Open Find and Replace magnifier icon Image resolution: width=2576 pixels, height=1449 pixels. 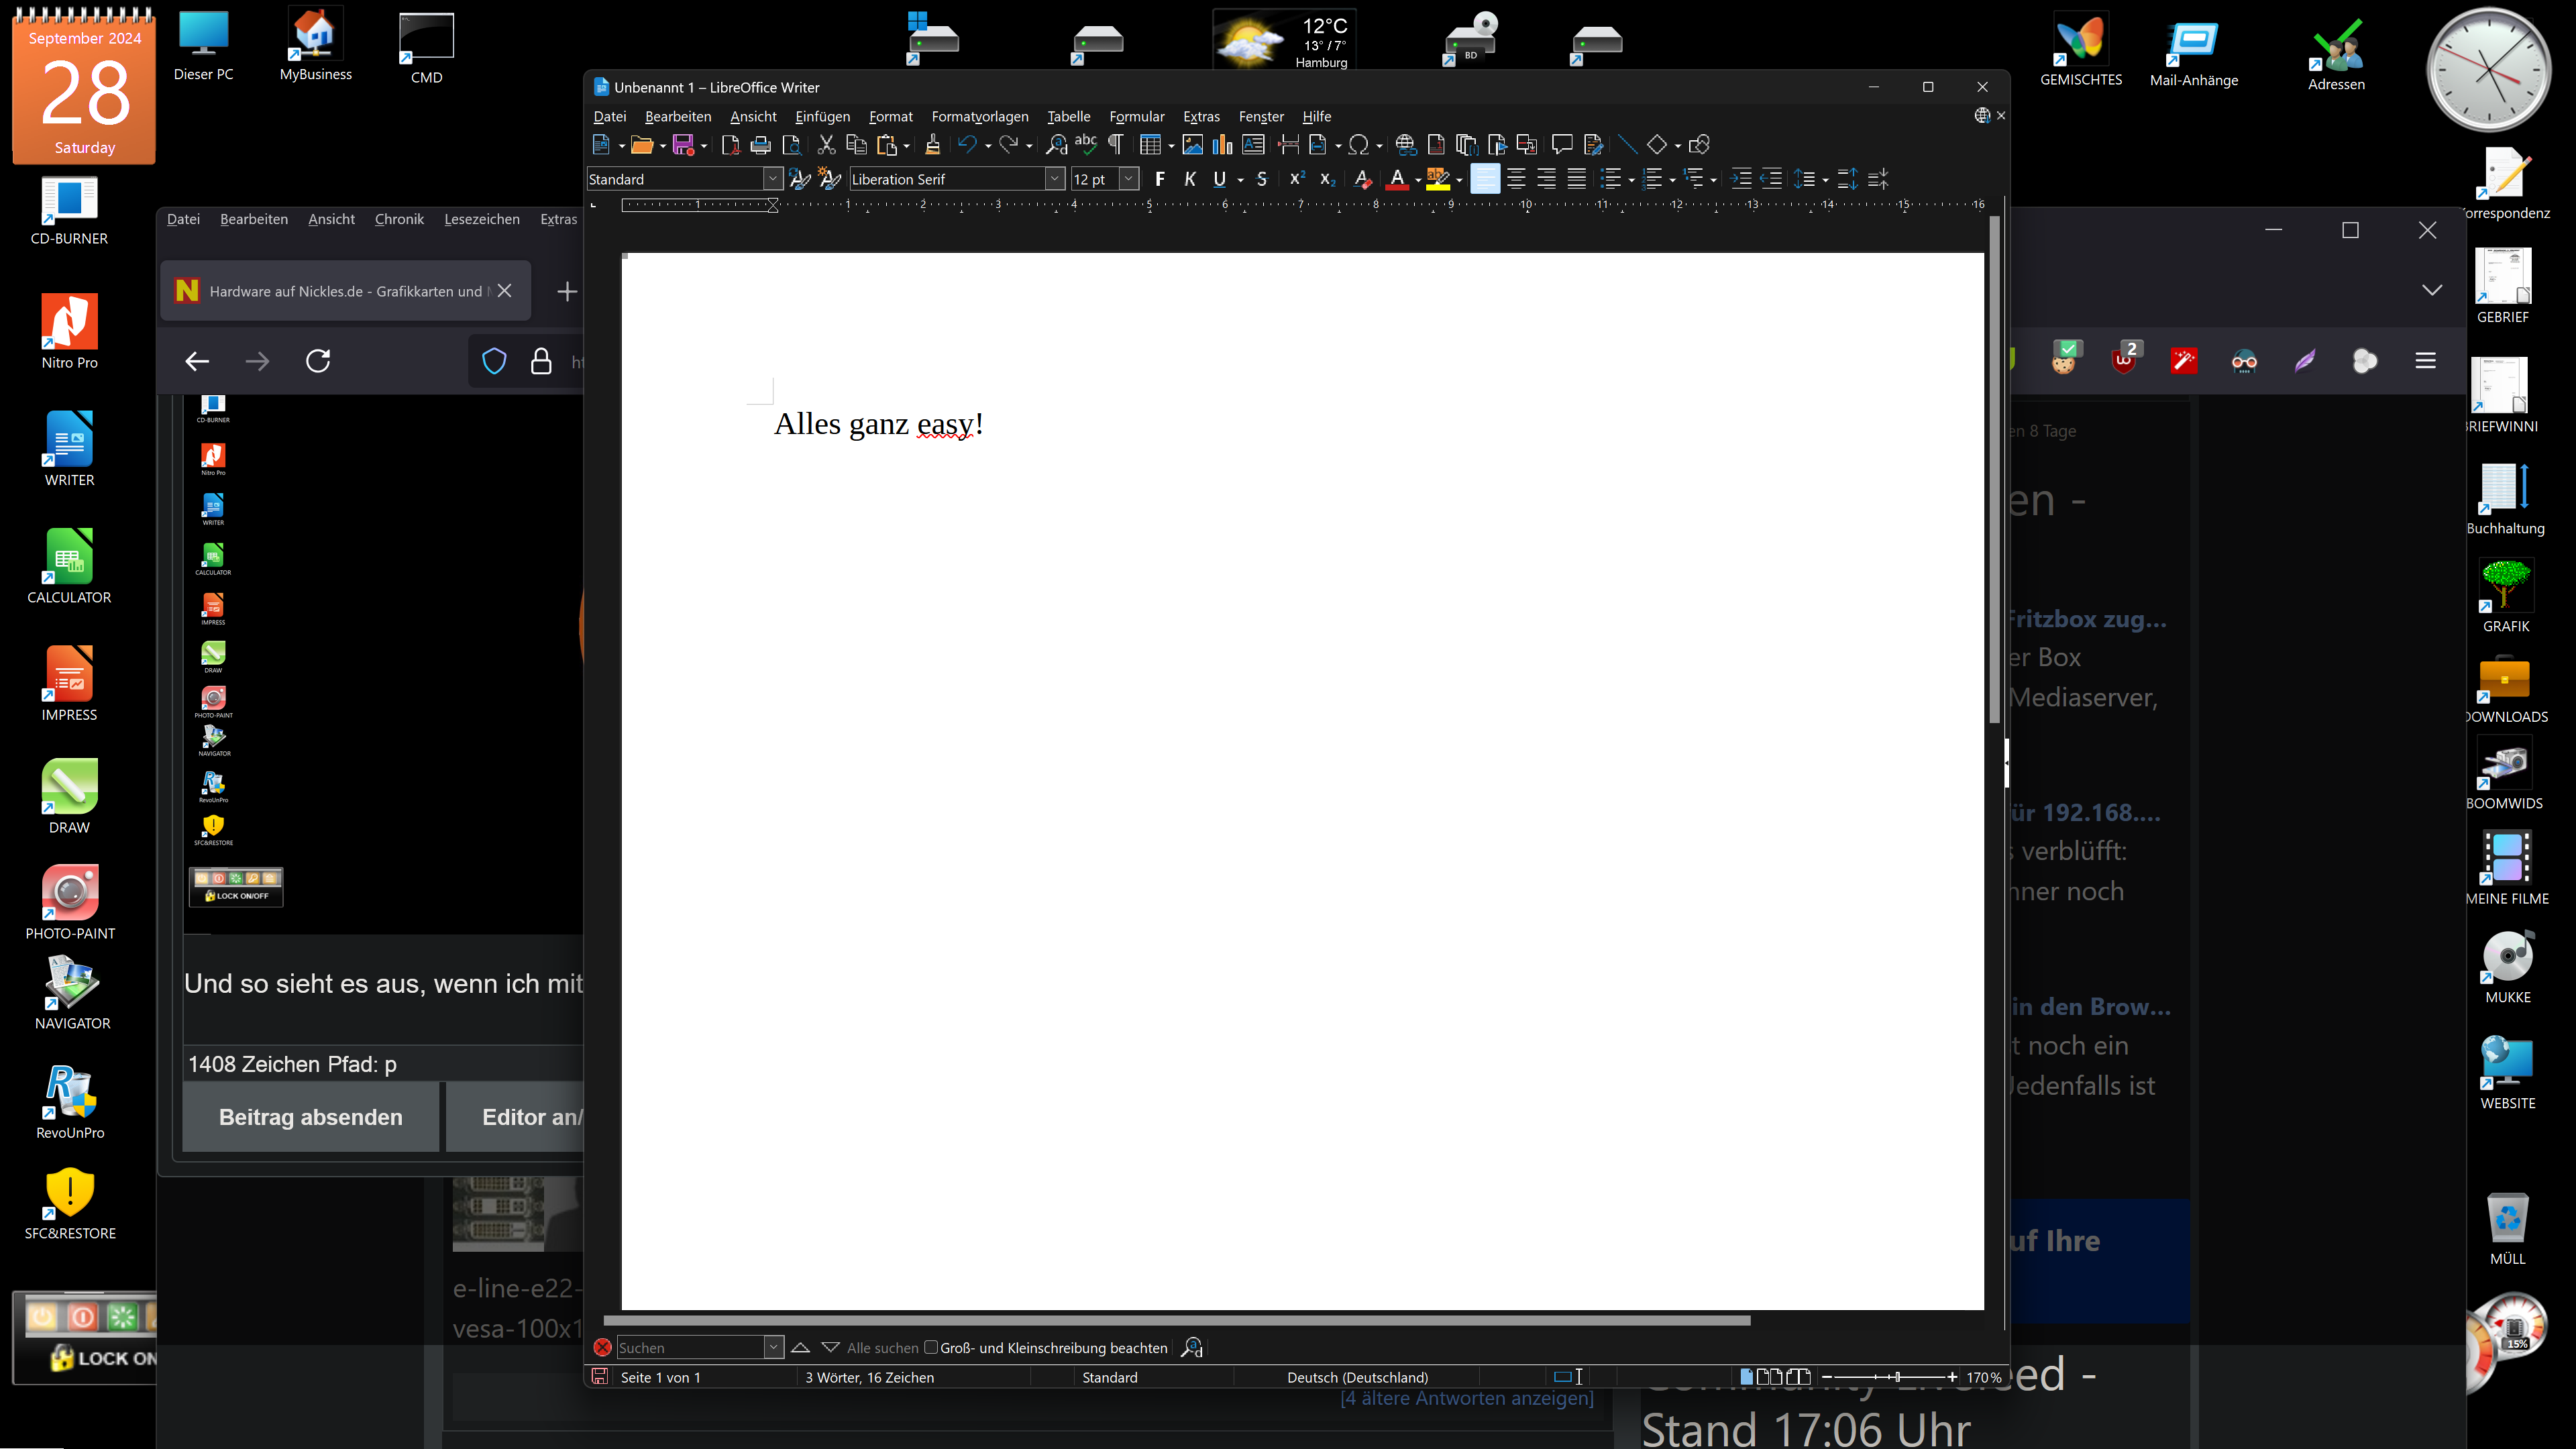tap(1056, 146)
